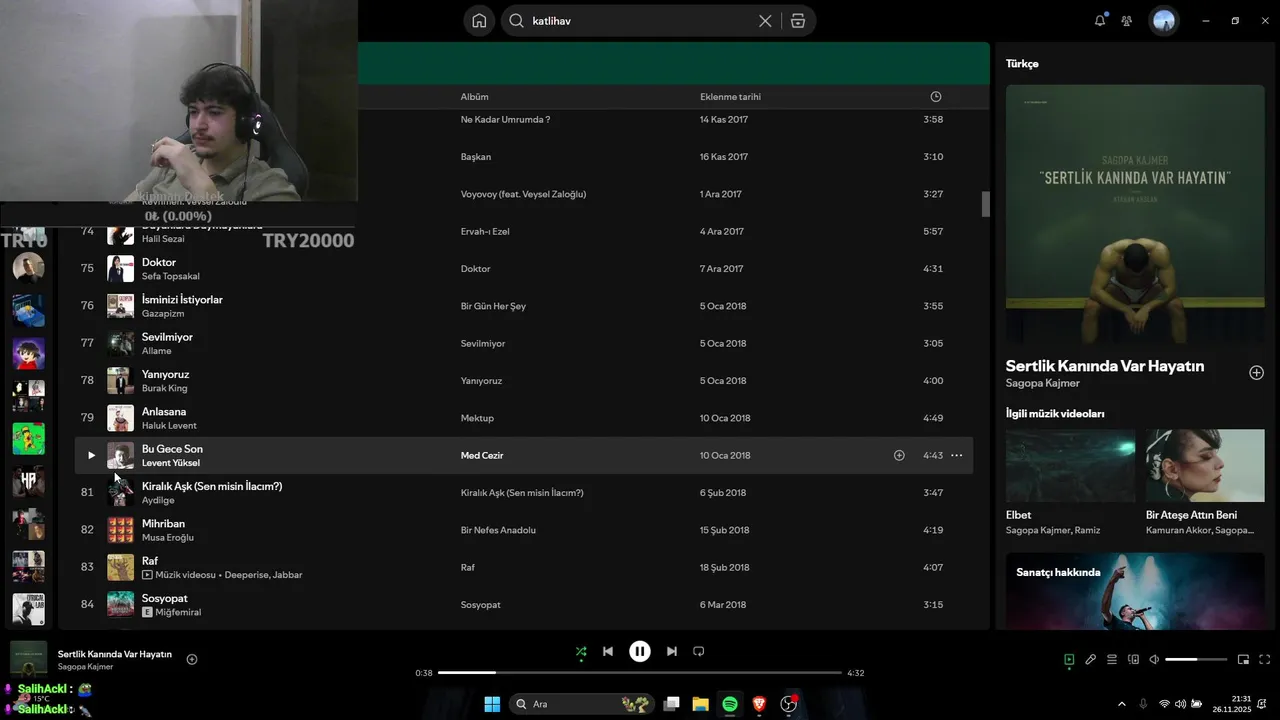Click the Türkçe heading in right panel

pos(1022,63)
